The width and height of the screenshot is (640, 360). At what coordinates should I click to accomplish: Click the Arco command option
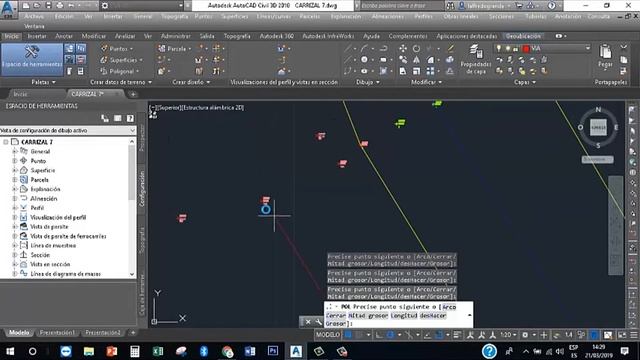(449, 307)
